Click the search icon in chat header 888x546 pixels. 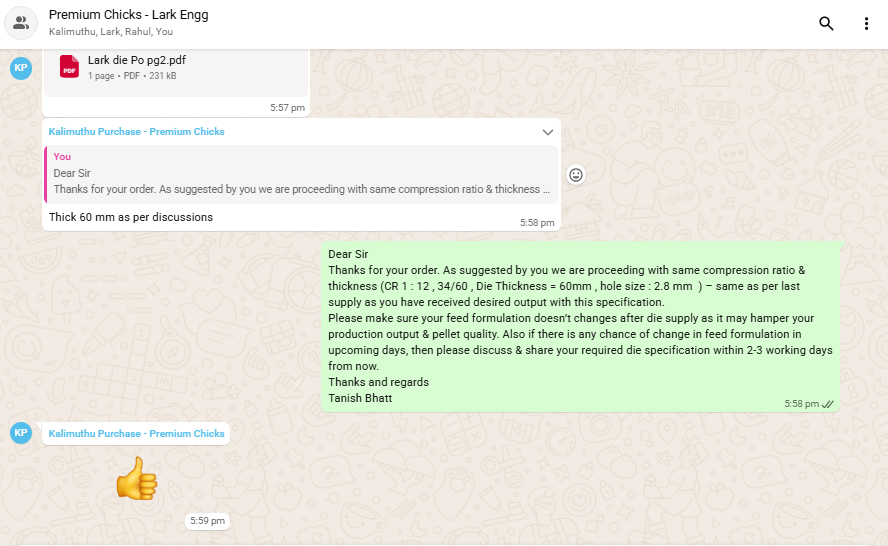(826, 24)
